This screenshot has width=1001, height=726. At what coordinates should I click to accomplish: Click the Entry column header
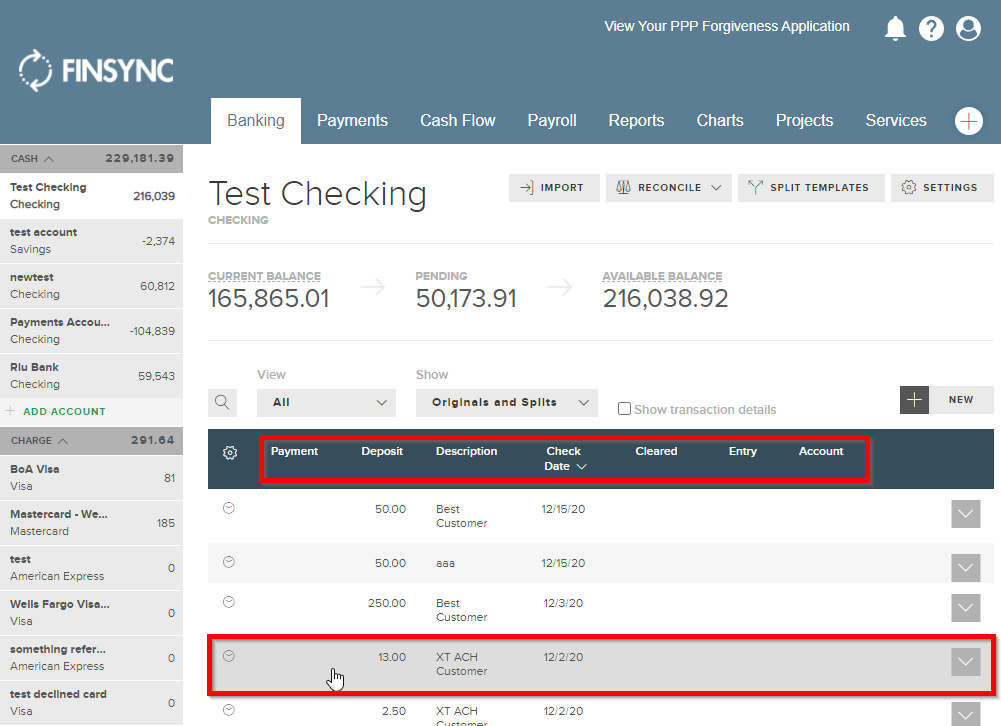click(x=742, y=451)
